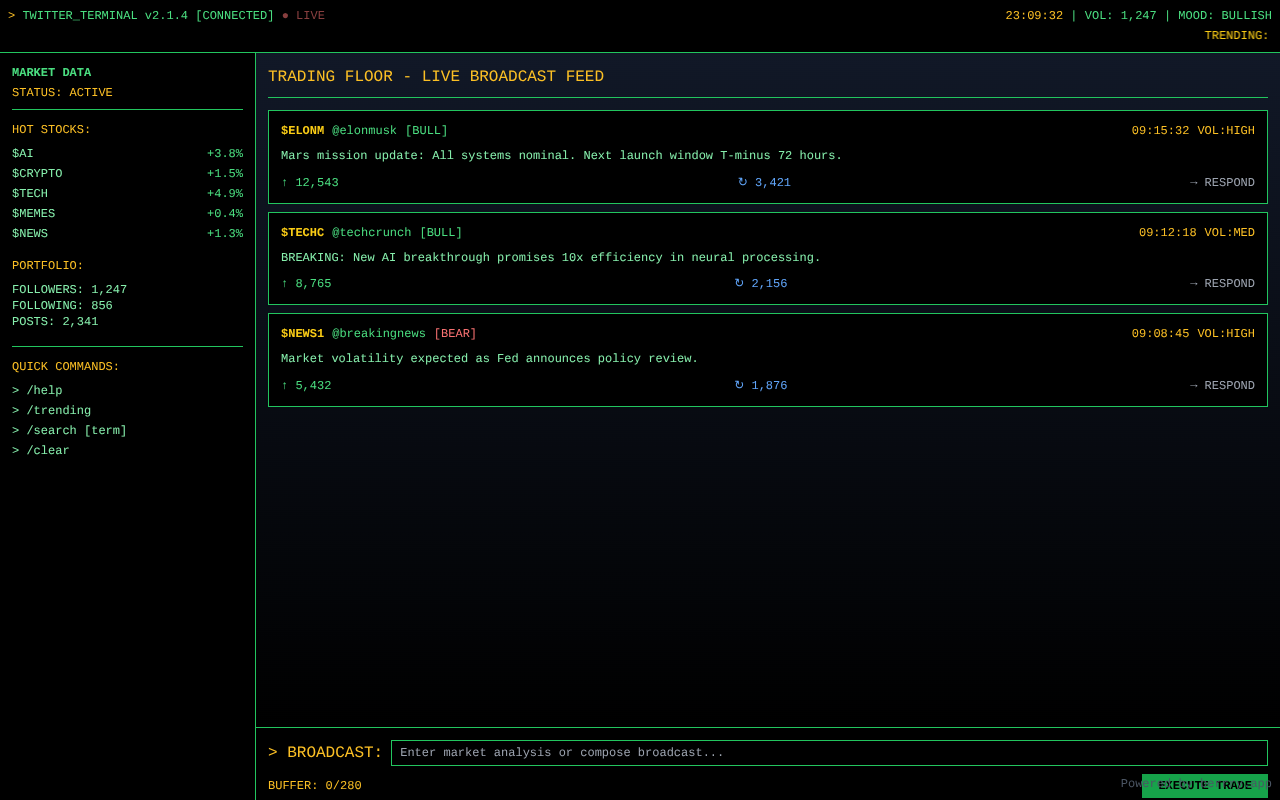This screenshot has height=800, width=1280.
Task: Rebroadcast the $NEWS1 Fed policy post
Action: click(x=760, y=386)
